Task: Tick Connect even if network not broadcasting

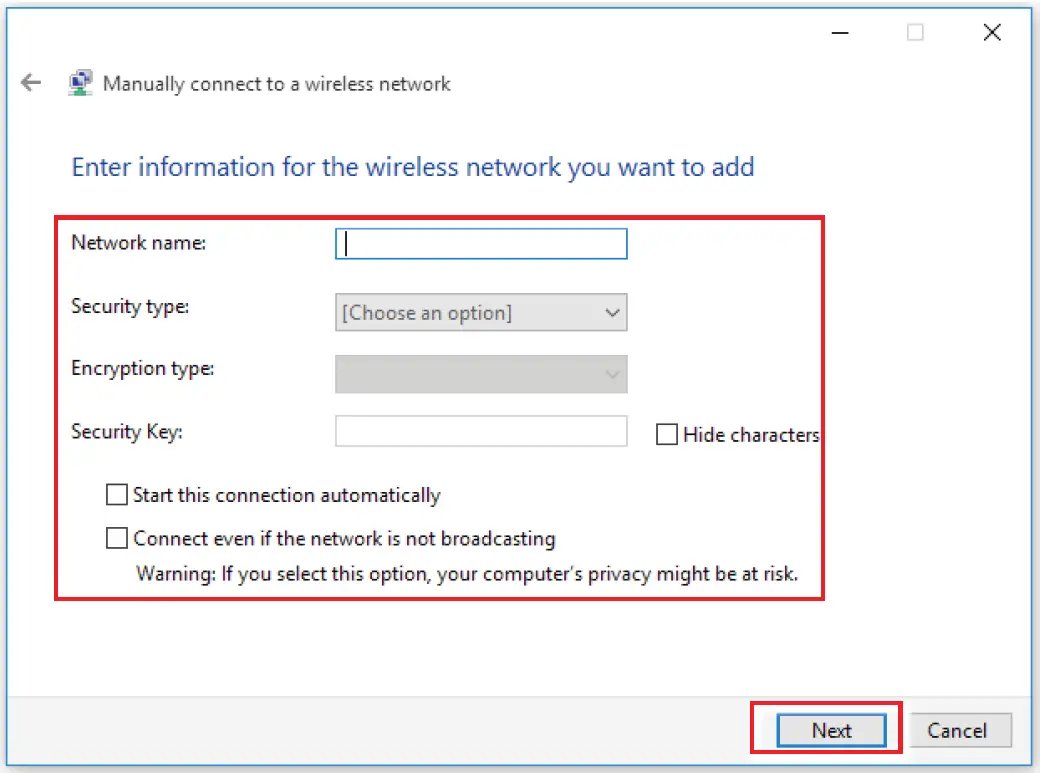Action: click(x=117, y=539)
